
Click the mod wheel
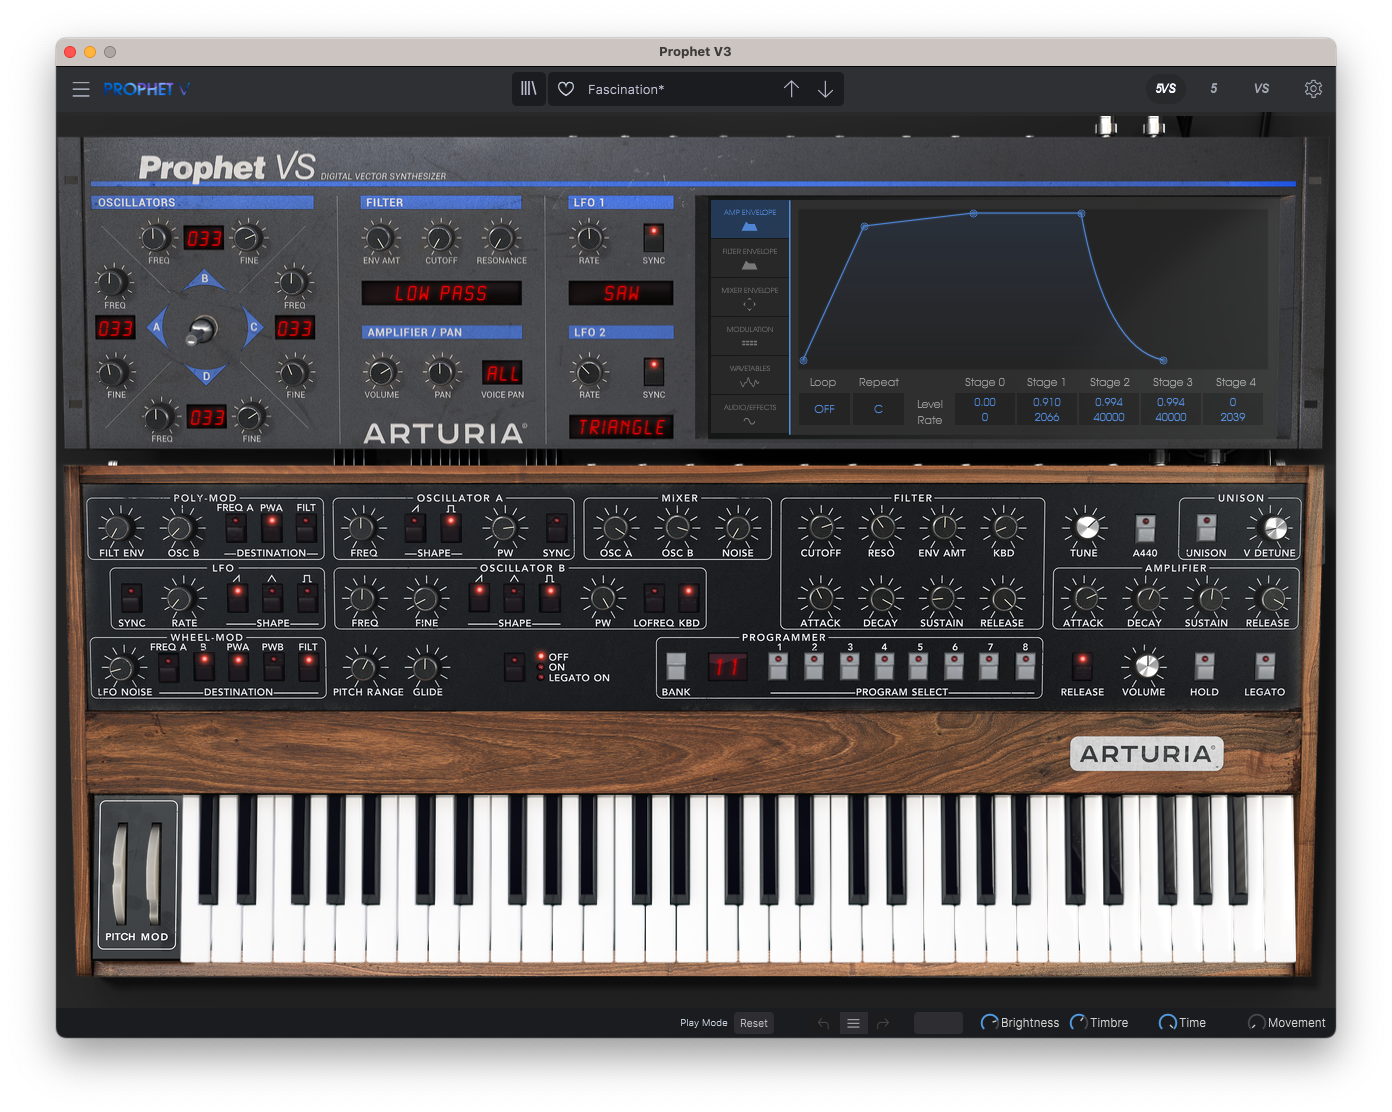pyautogui.click(x=153, y=873)
